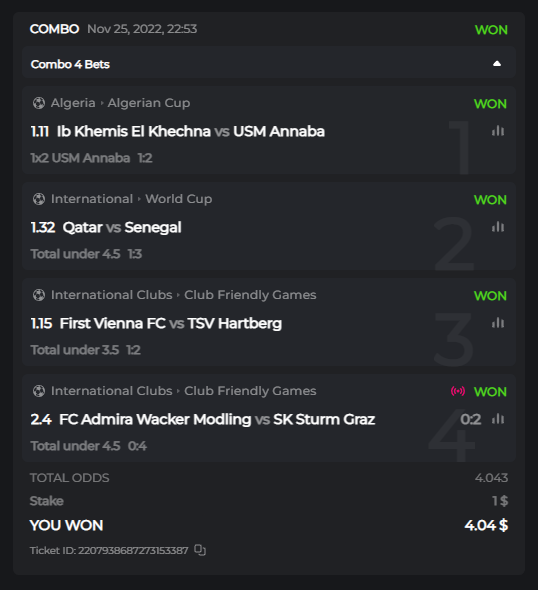Click soccer ball icon beside International World Cup
This screenshot has width=538, height=590.
[39, 199]
